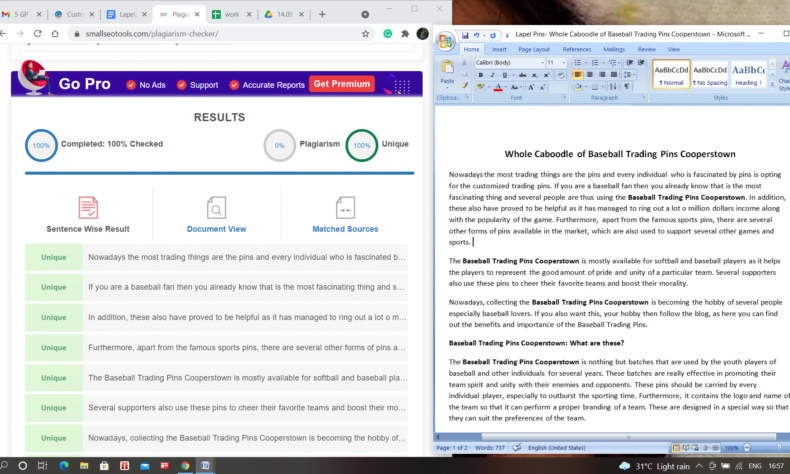
Task: Click the text Highlight Color button
Action: [481, 87]
